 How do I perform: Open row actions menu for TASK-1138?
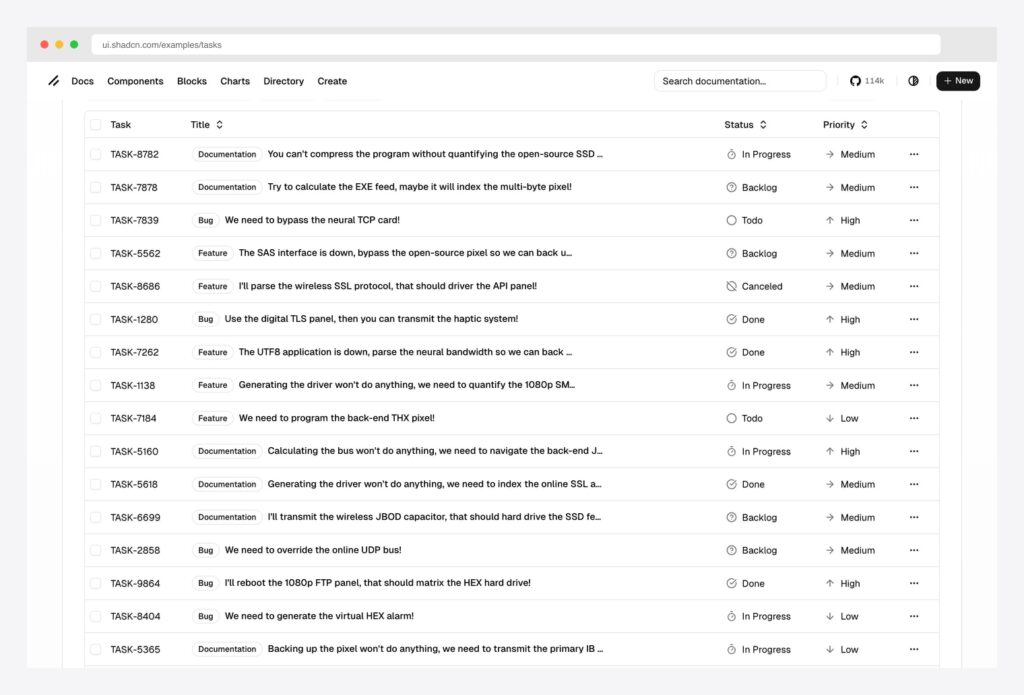[914, 385]
